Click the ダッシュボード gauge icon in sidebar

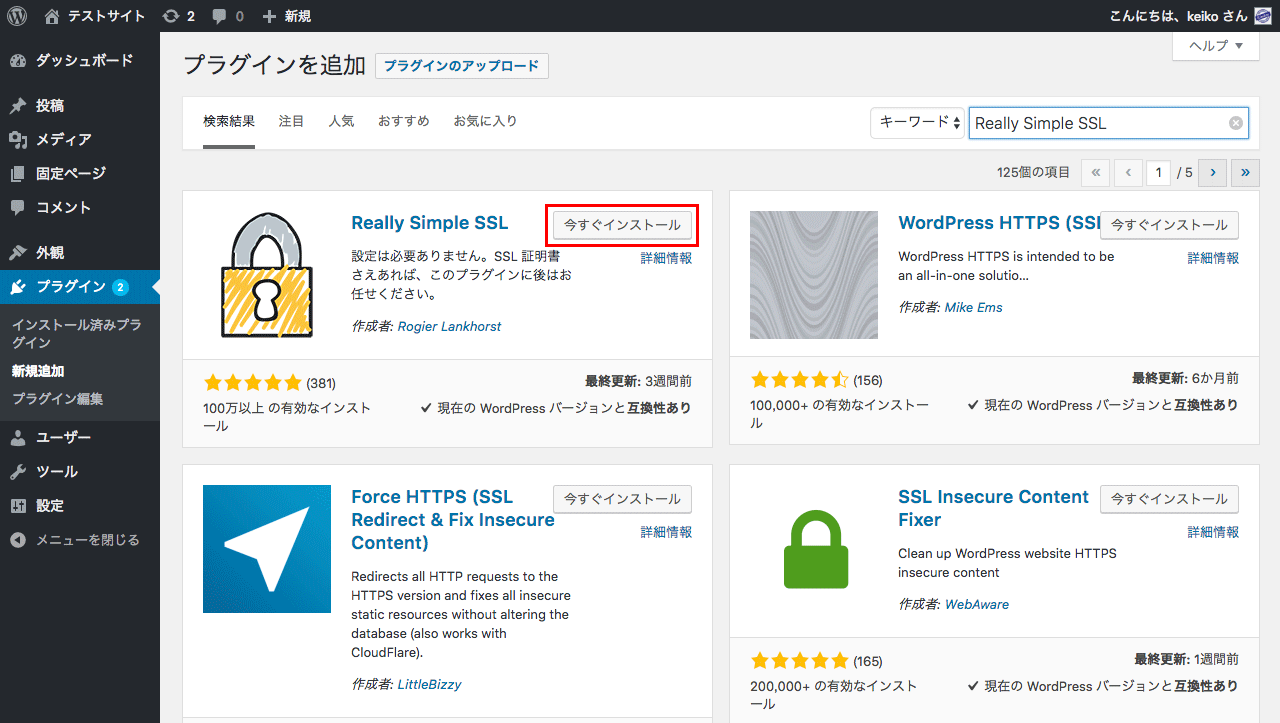(18, 60)
